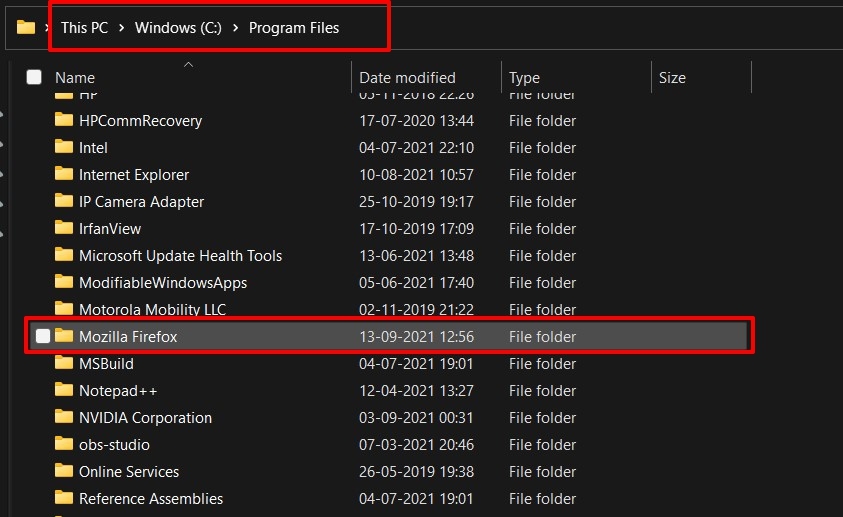Screen dimensions: 843x517
Task: Go to Windows (C:) in breadcrumb
Action: pyautogui.click(x=178, y=28)
